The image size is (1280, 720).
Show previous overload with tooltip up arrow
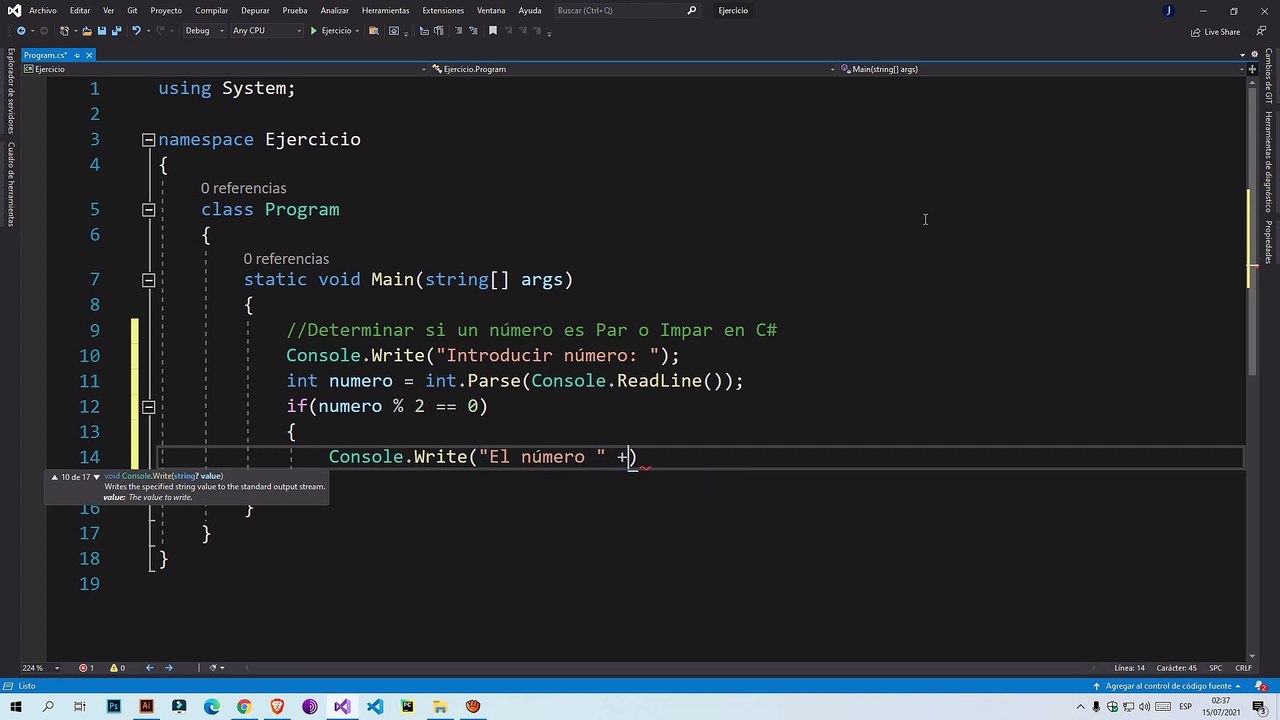coord(55,477)
